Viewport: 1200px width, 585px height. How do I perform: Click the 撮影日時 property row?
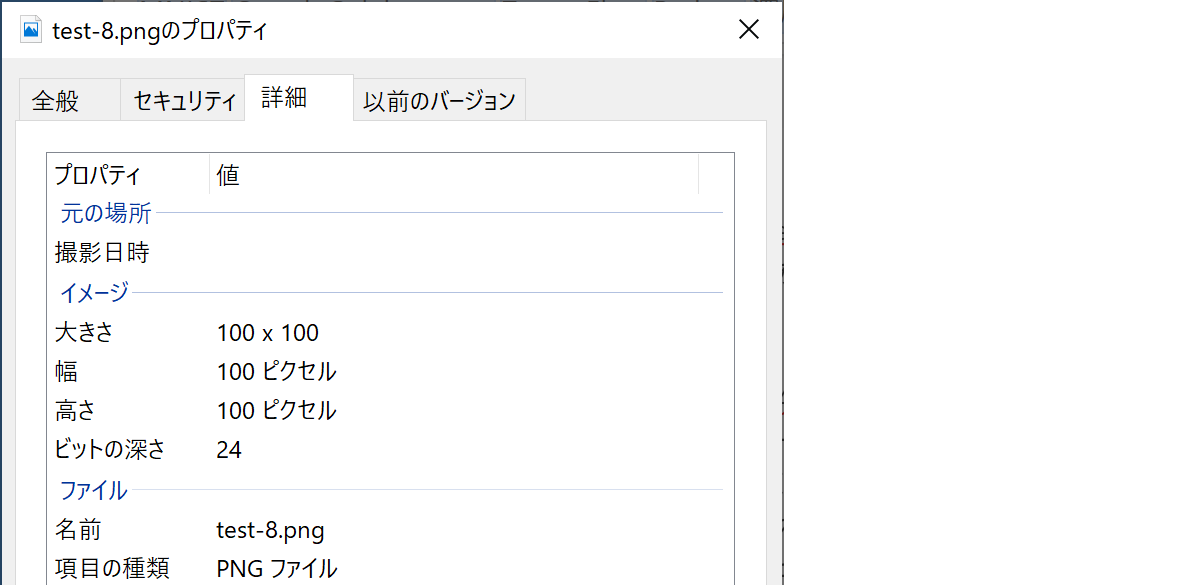tap(103, 252)
